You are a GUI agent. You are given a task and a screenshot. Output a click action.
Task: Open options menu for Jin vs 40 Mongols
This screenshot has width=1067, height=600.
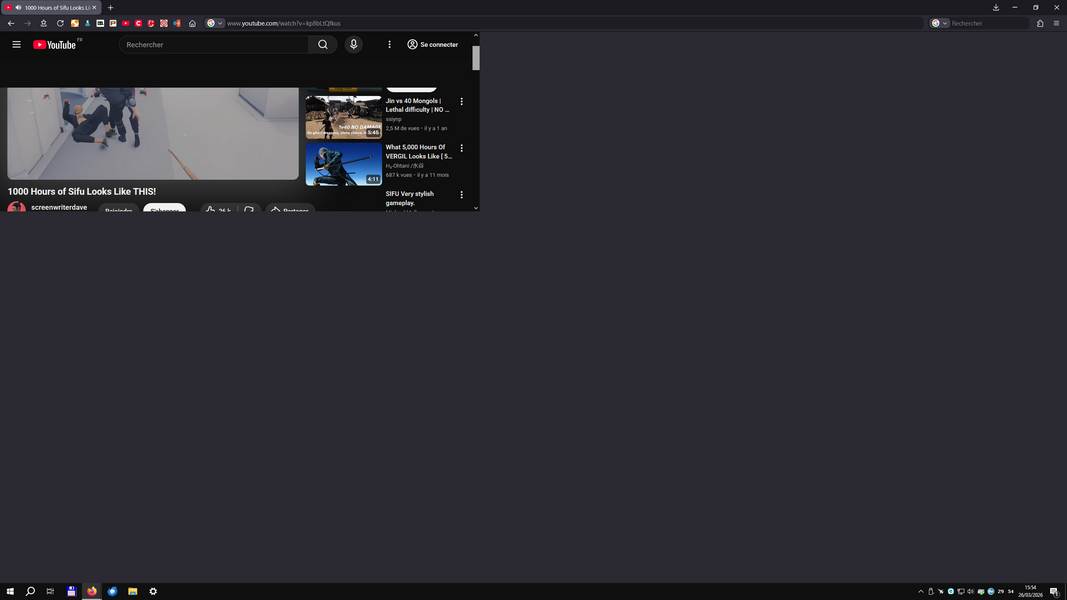(461, 101)
